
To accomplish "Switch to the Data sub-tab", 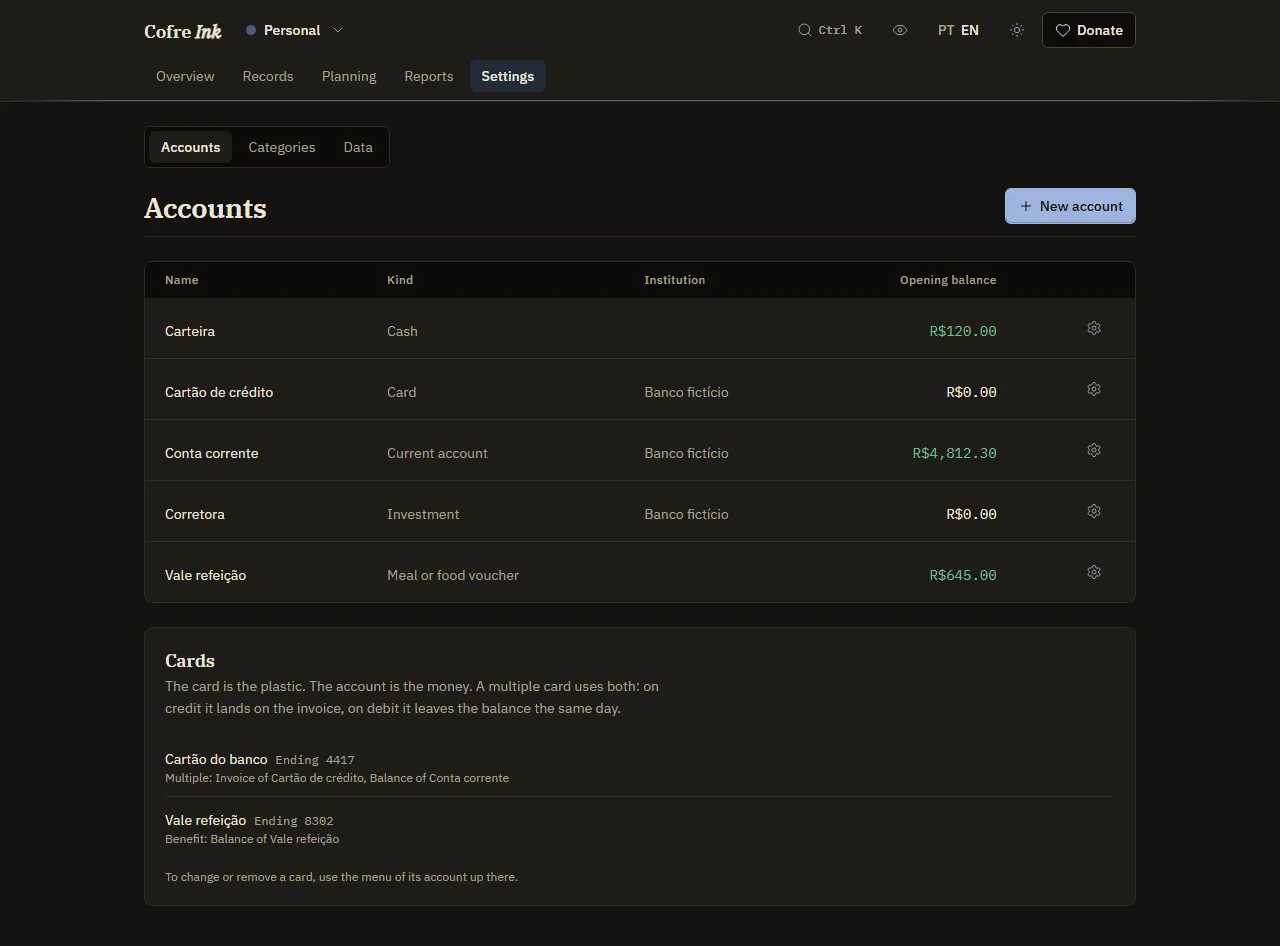I will pyautogui.click(x=358, y=147).
